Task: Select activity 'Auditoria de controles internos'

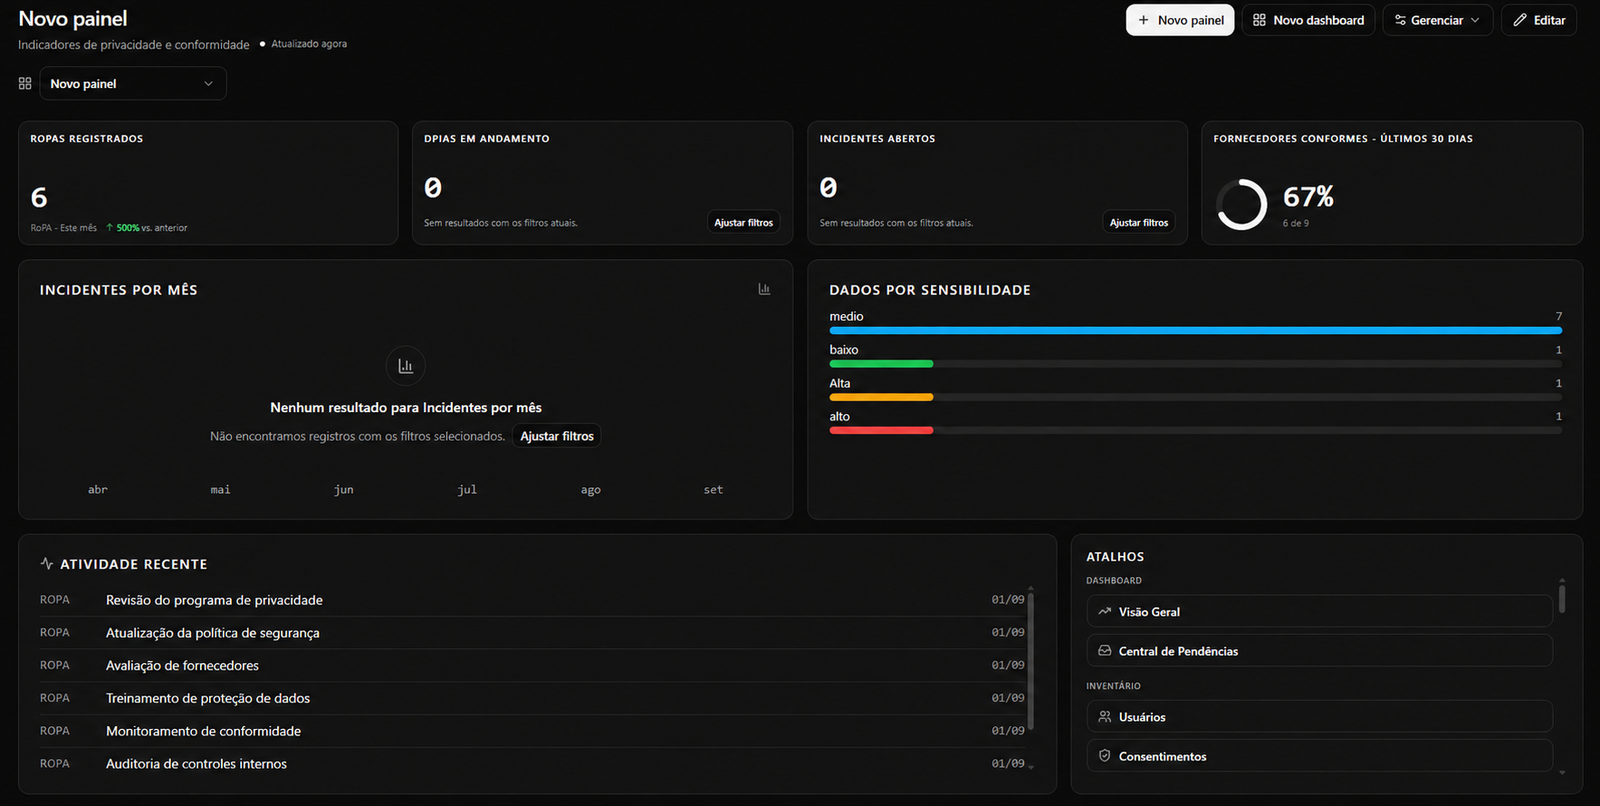Action: pyautogui.click(x=532, y=764)
